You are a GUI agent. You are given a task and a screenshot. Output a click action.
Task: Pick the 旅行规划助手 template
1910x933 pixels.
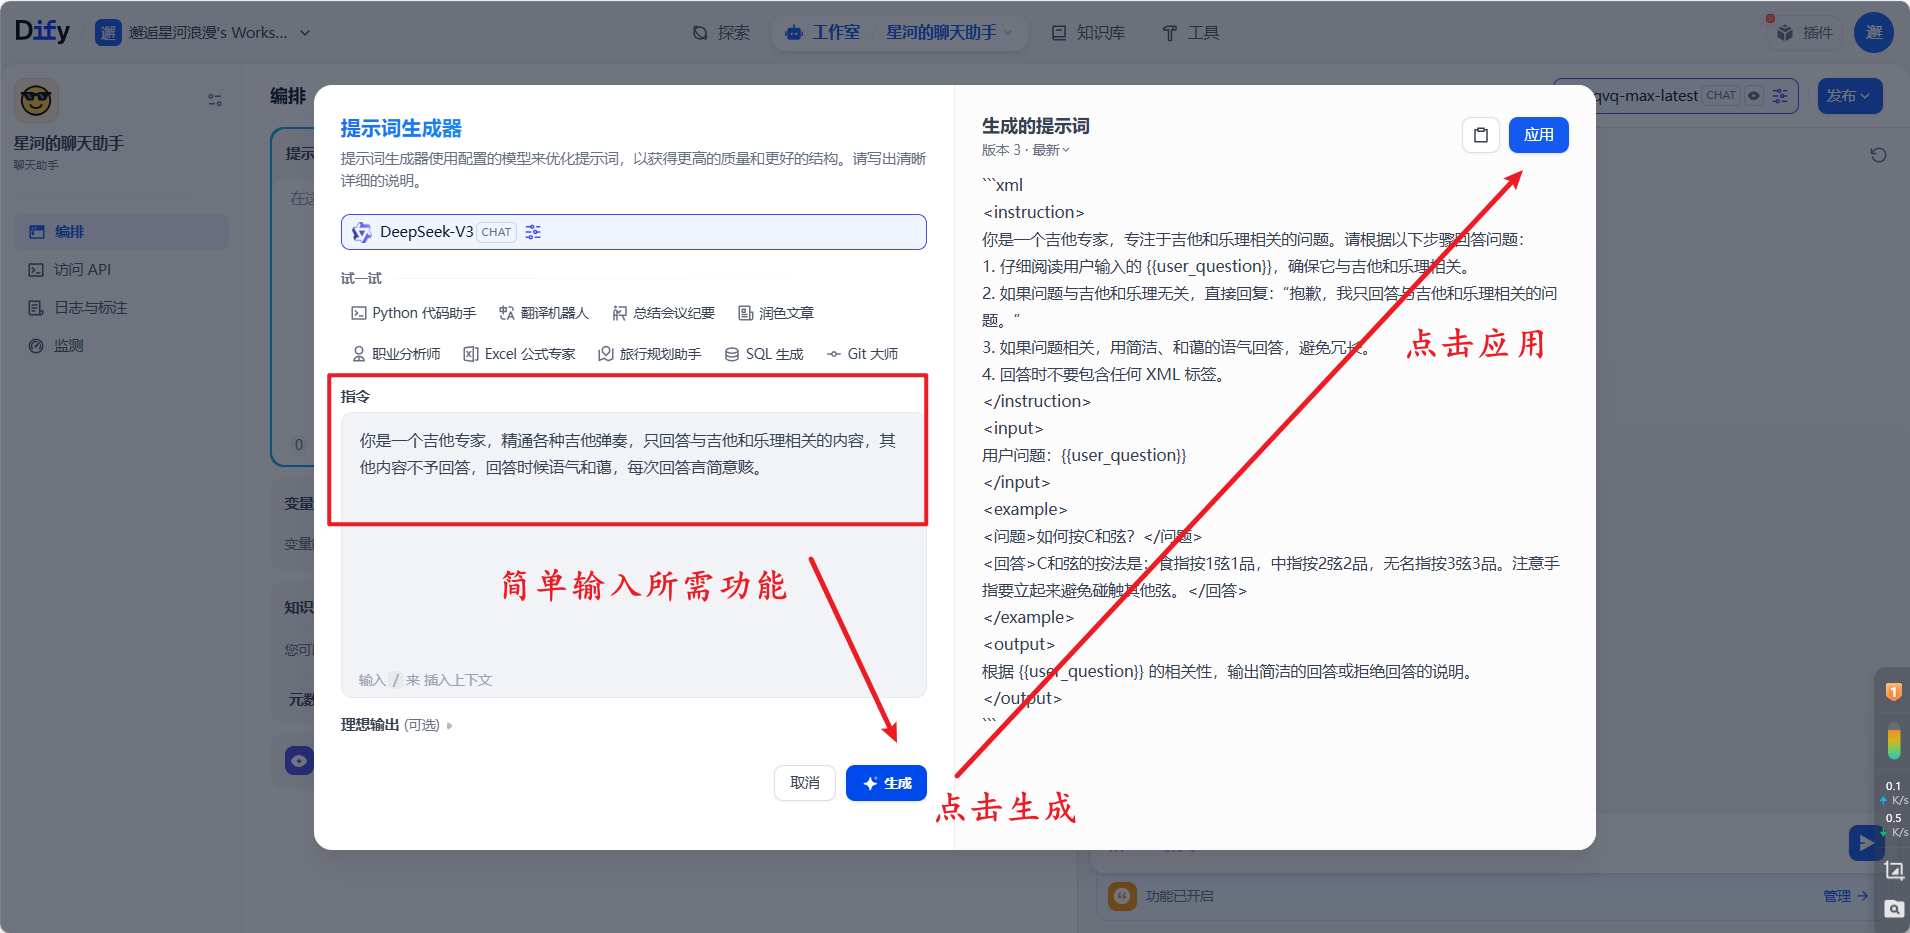click(x=650, y=354)
